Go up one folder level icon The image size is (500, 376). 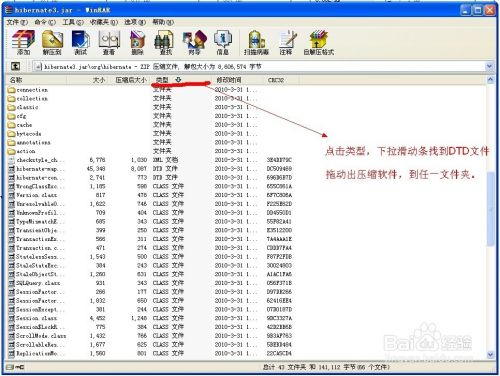tap(15, 66)
